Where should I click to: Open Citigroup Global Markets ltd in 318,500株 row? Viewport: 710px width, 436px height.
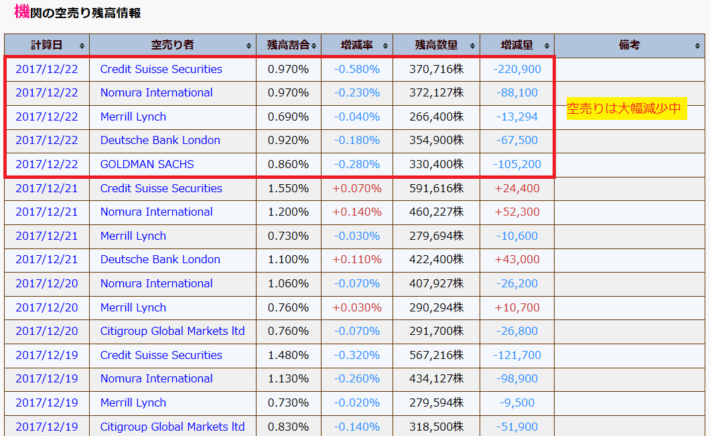point(173,426)
